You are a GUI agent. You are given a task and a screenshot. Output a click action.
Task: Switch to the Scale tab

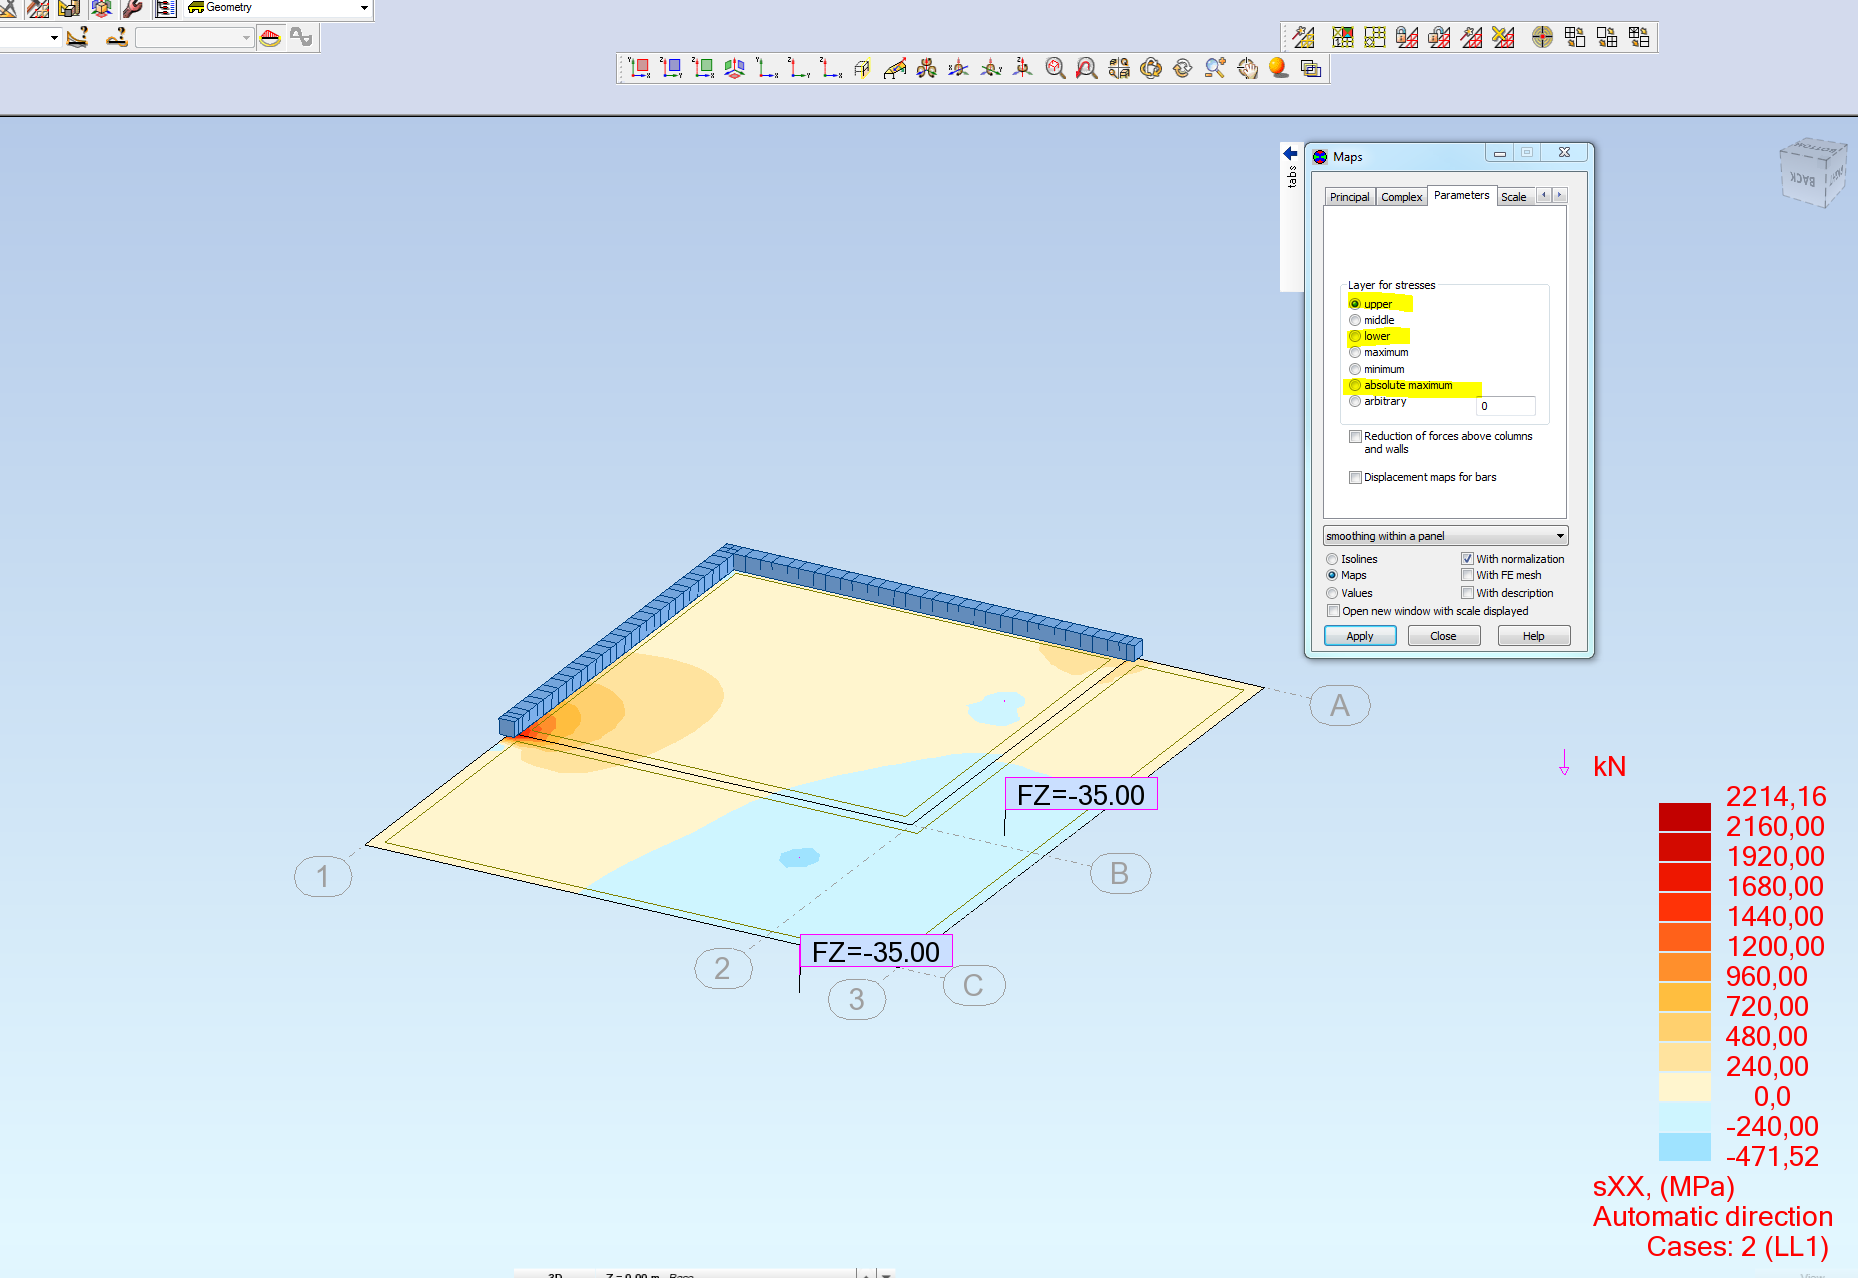click(x=1513, y=196)
